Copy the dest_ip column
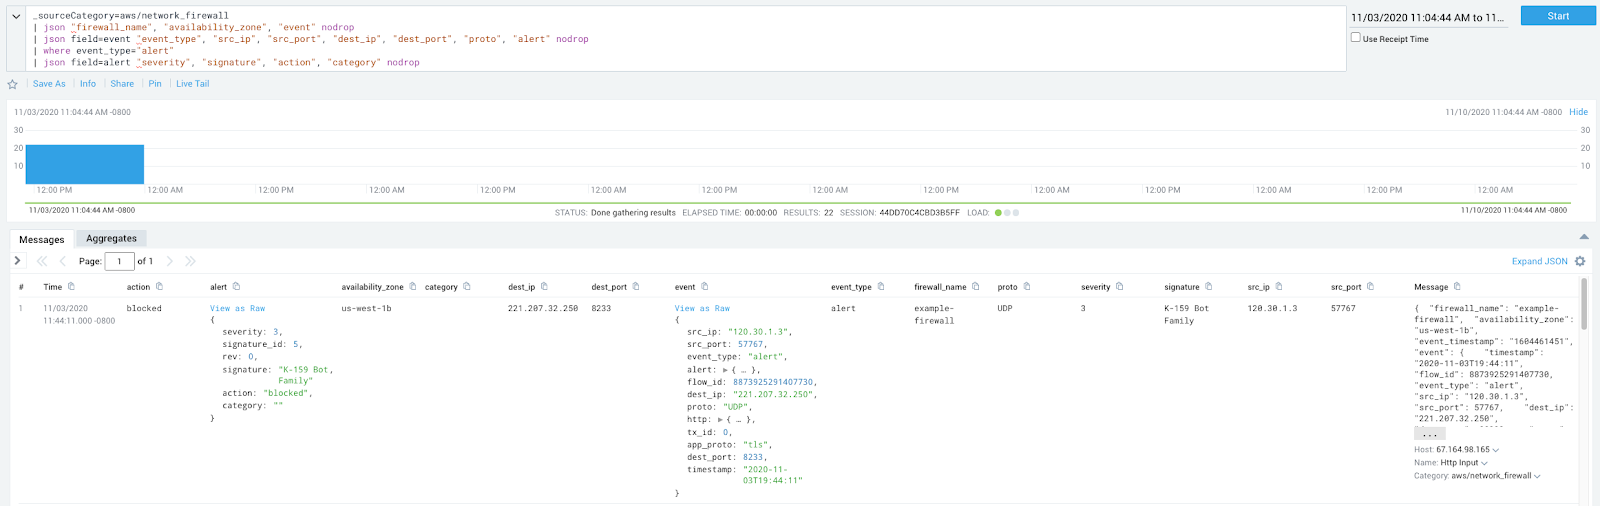Image resolution: width=1600 pixels, height=506 pixels. [x=544, y=287]
